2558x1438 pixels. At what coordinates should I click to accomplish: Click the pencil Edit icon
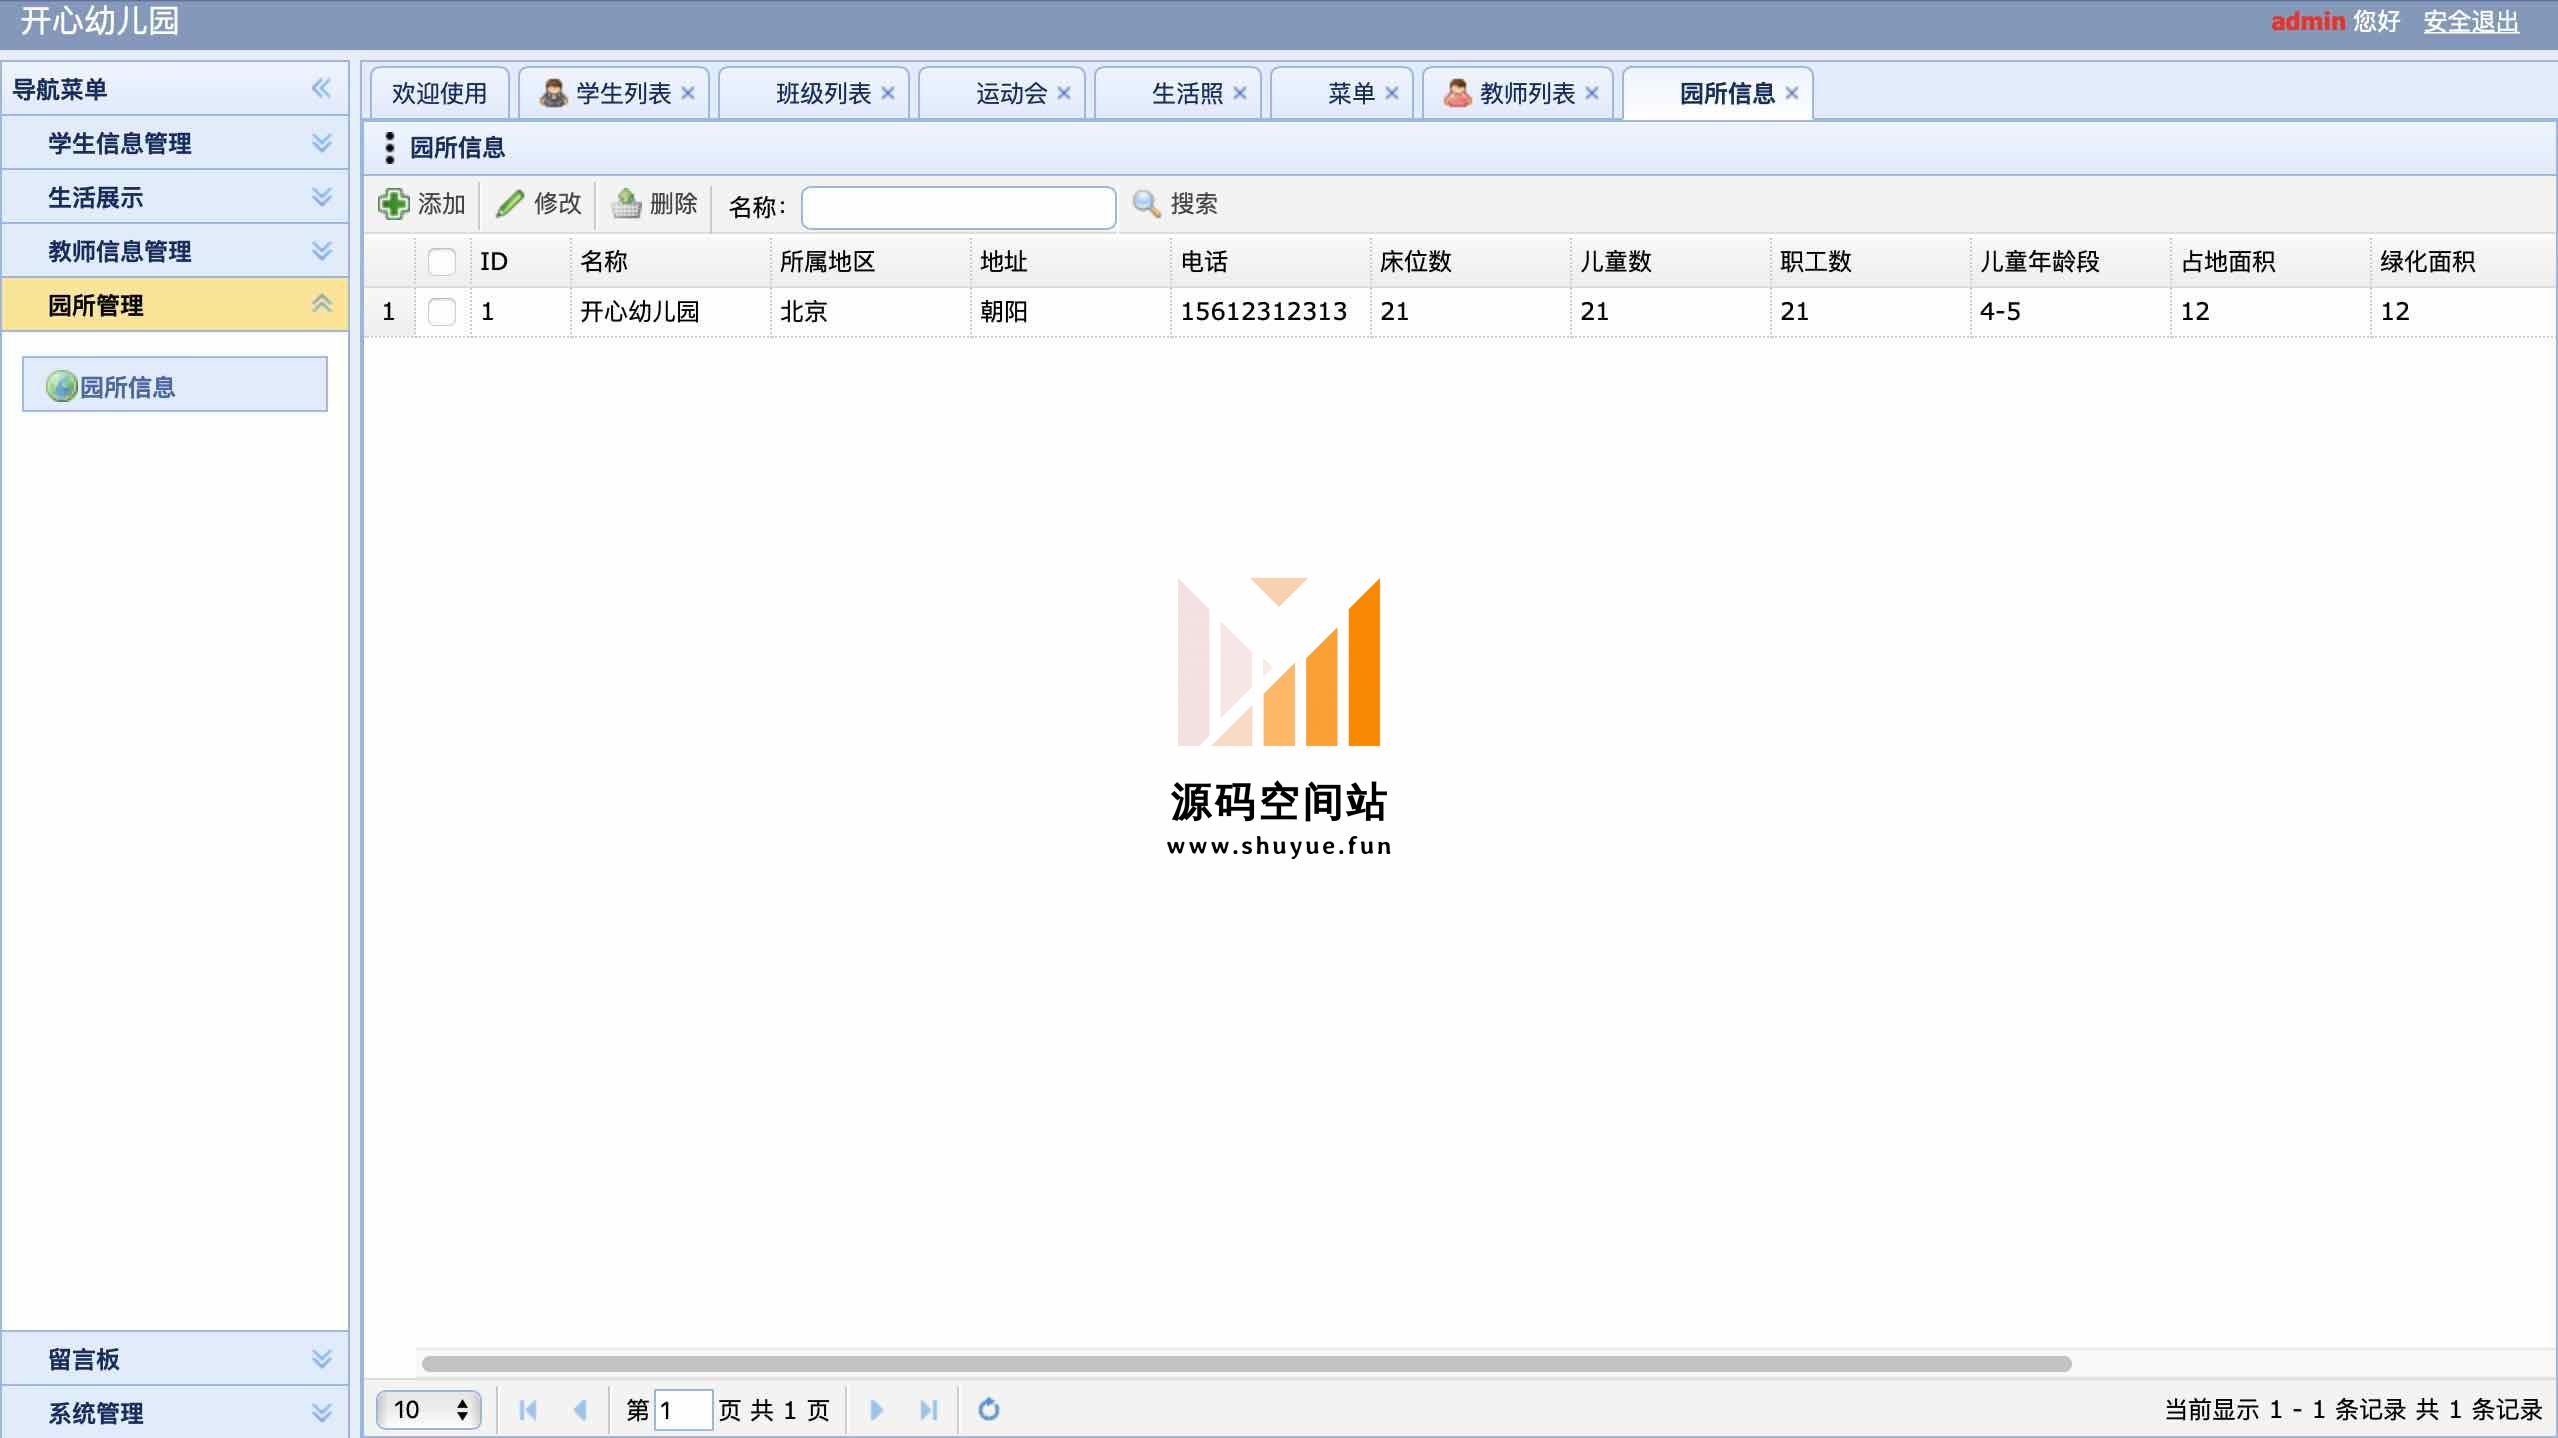click(x=510, y=204)
